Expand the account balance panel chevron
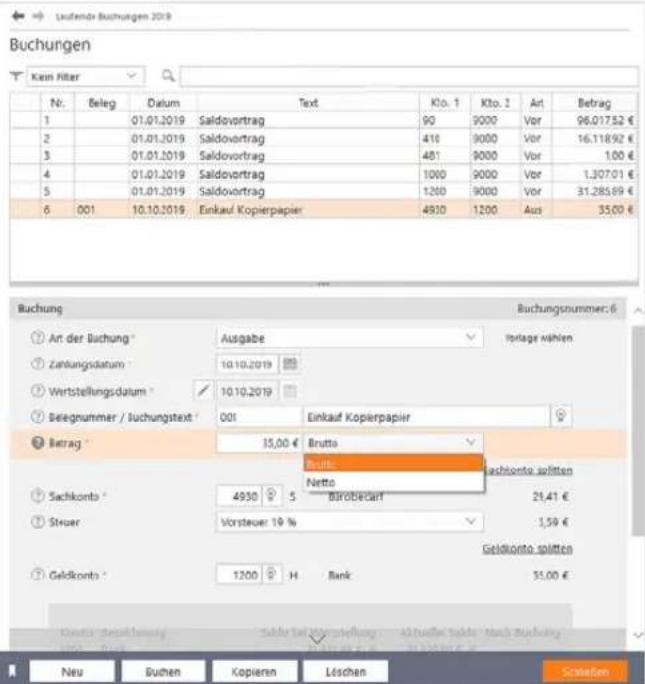Screen dimensions: 645x684 (317, 639)
